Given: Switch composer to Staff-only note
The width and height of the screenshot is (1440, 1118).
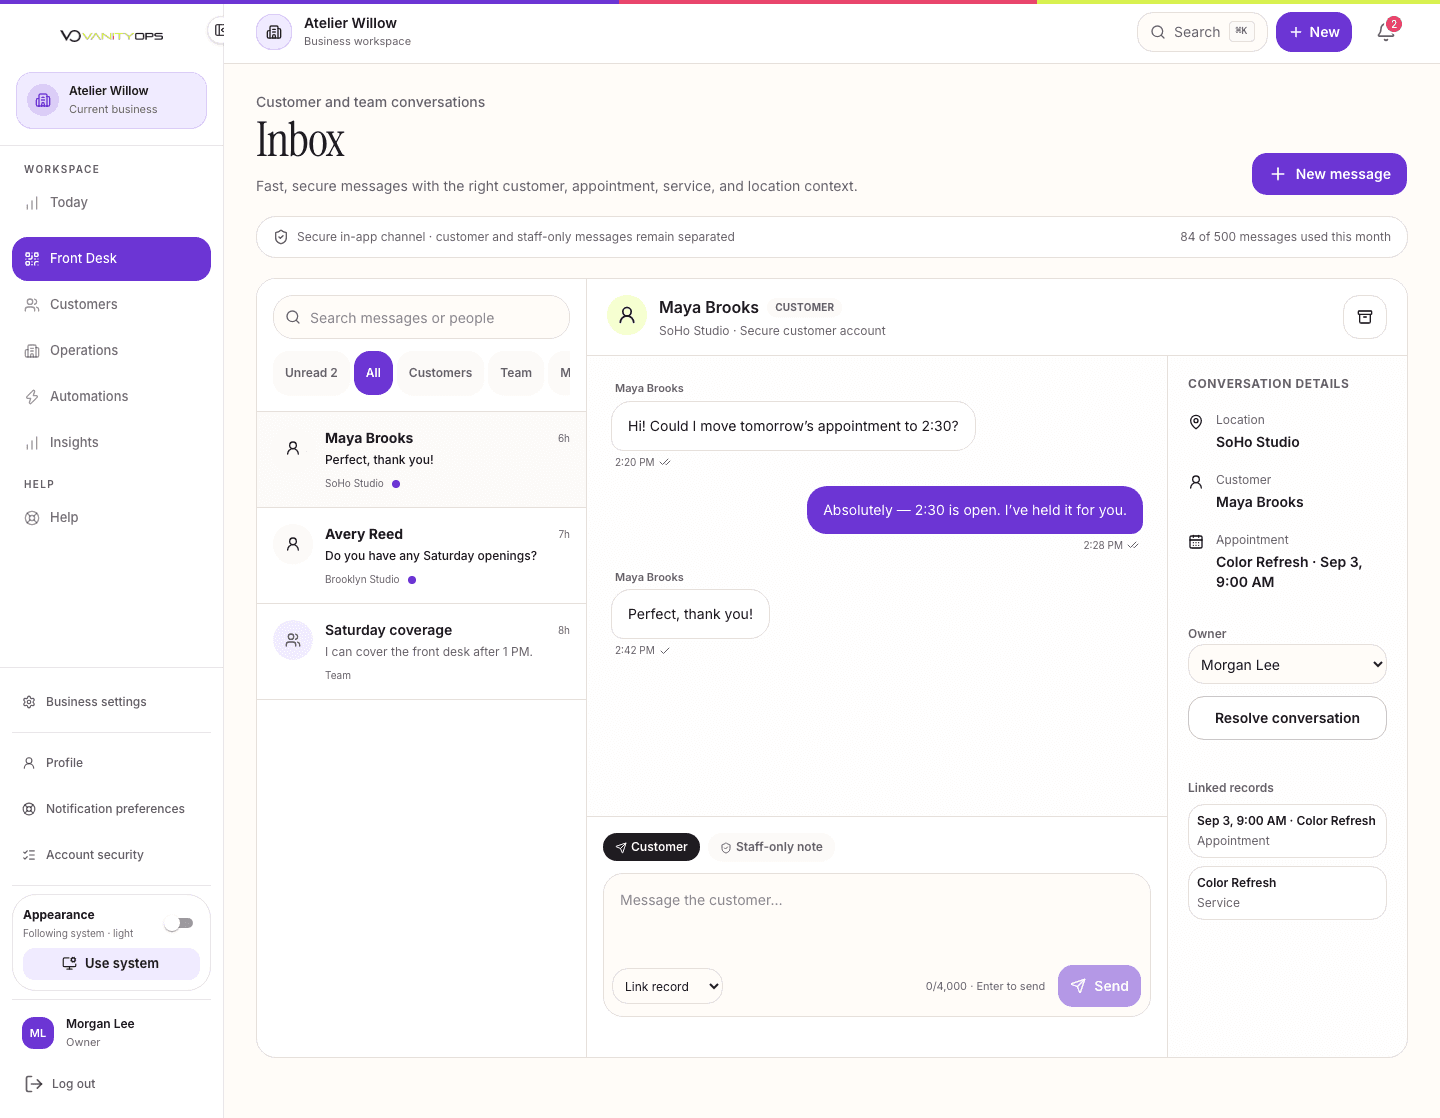Looking at the screenshot, I should (772, 847).
